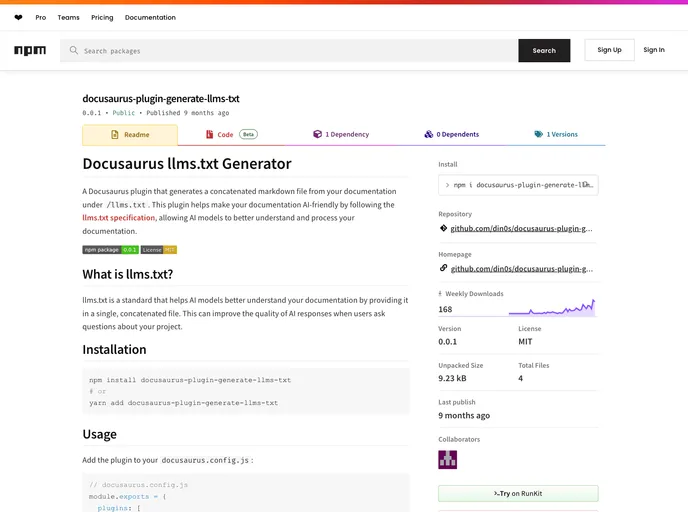The width and height of the screenshot is (688, 512).
Task: Click the What is llms.txt? heading
Action: [128, 274]
